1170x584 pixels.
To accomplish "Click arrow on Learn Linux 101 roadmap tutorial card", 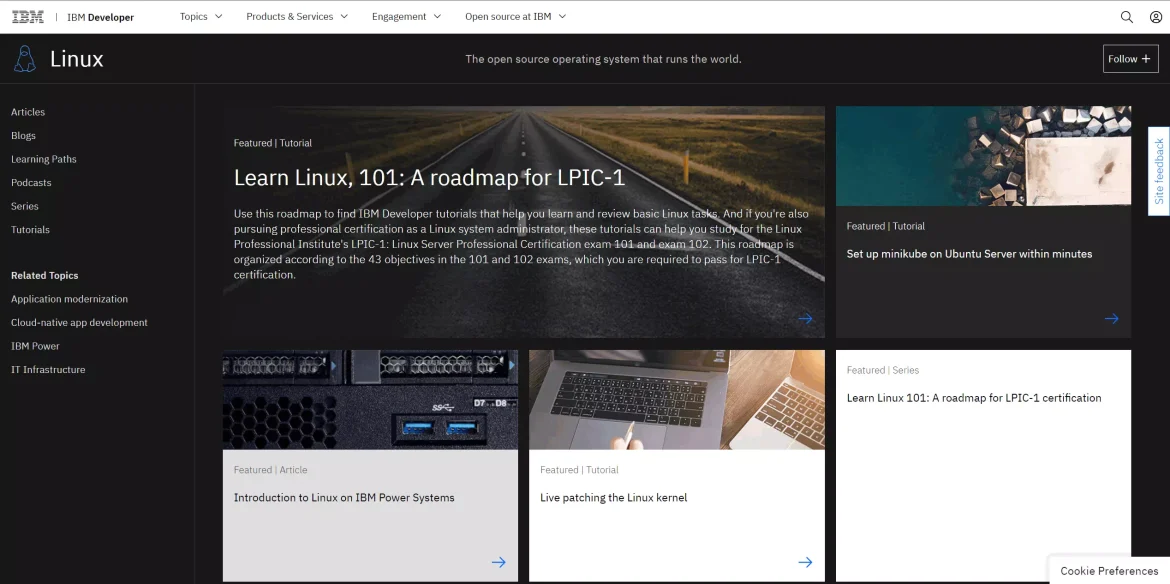I will coord(805,318).
